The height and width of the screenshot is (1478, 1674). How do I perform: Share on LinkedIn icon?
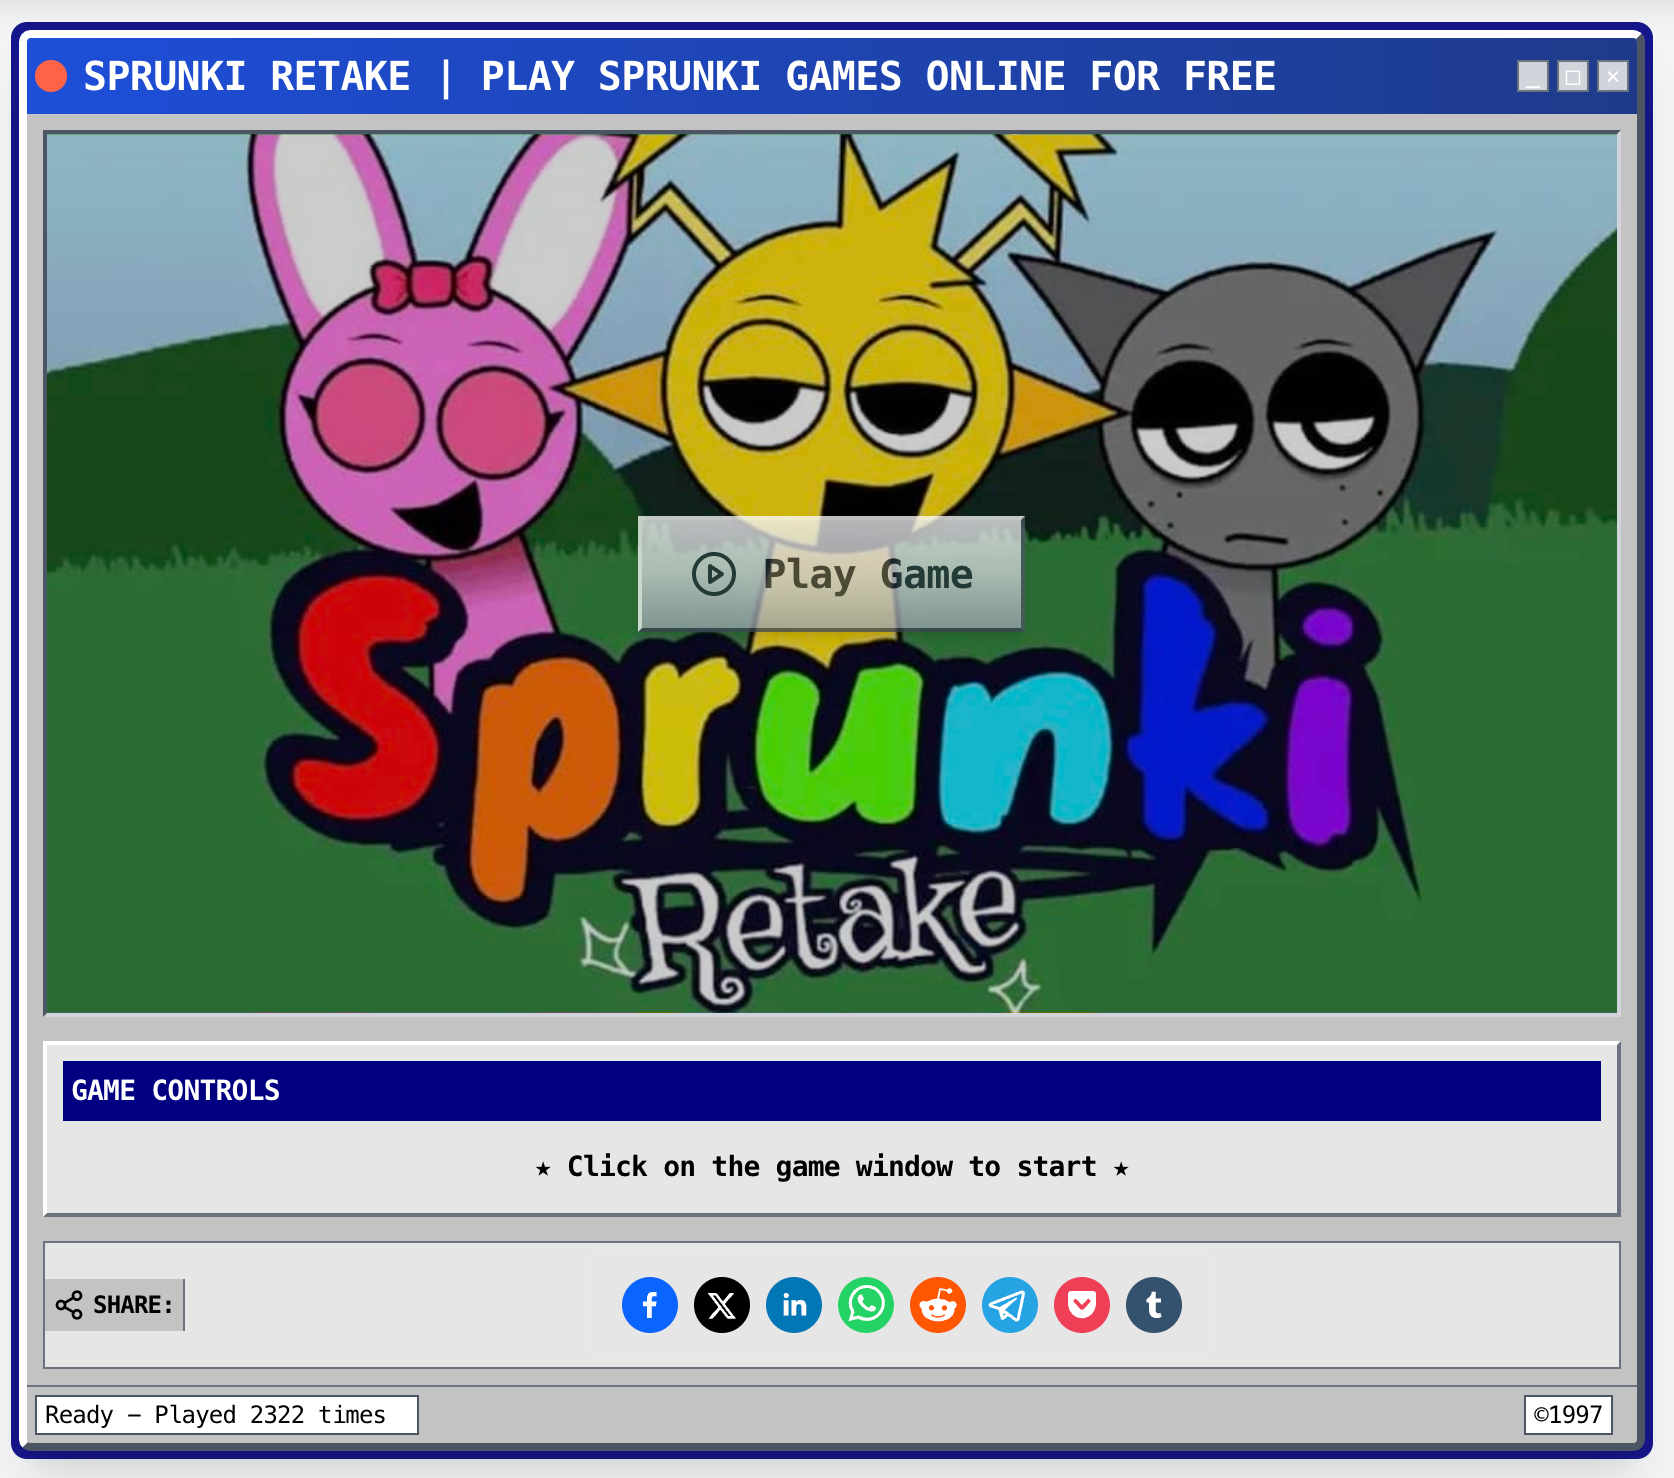[794, 1305]
